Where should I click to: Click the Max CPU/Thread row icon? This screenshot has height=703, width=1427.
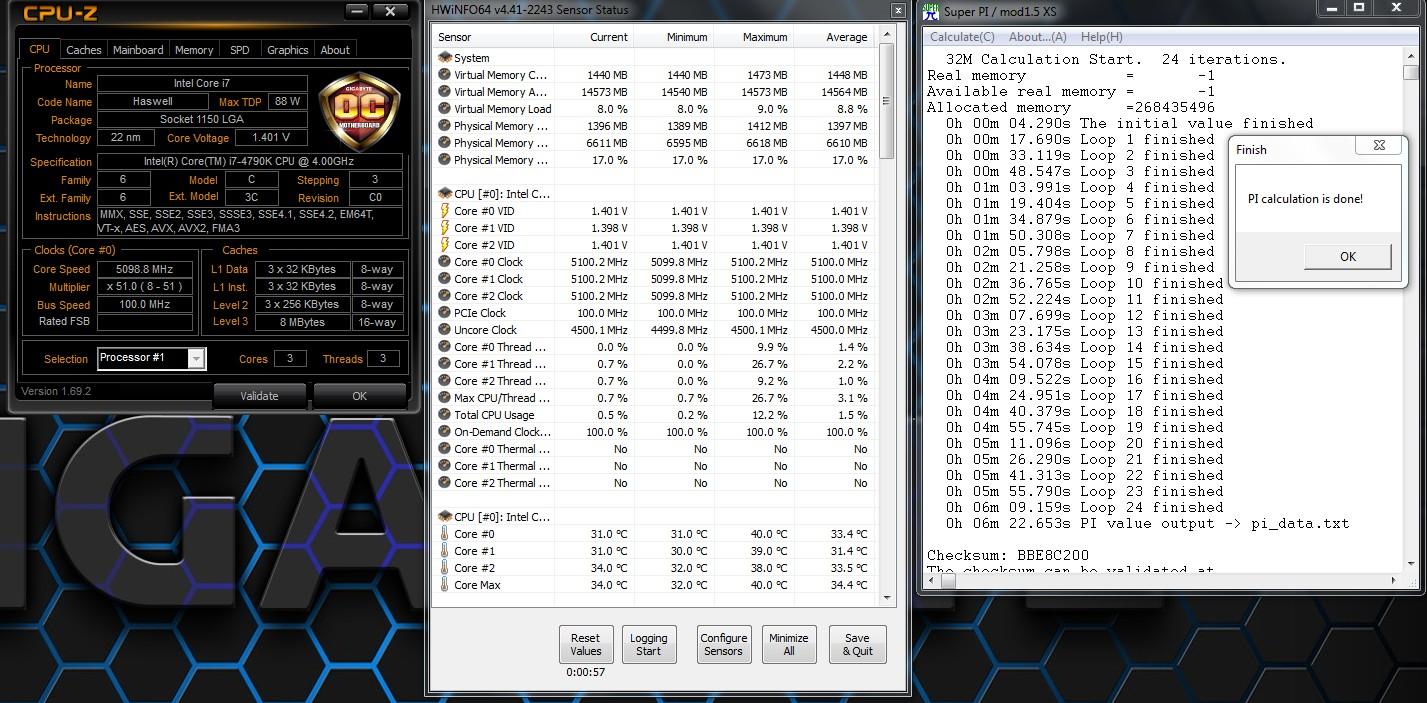[x=445, y=398]
